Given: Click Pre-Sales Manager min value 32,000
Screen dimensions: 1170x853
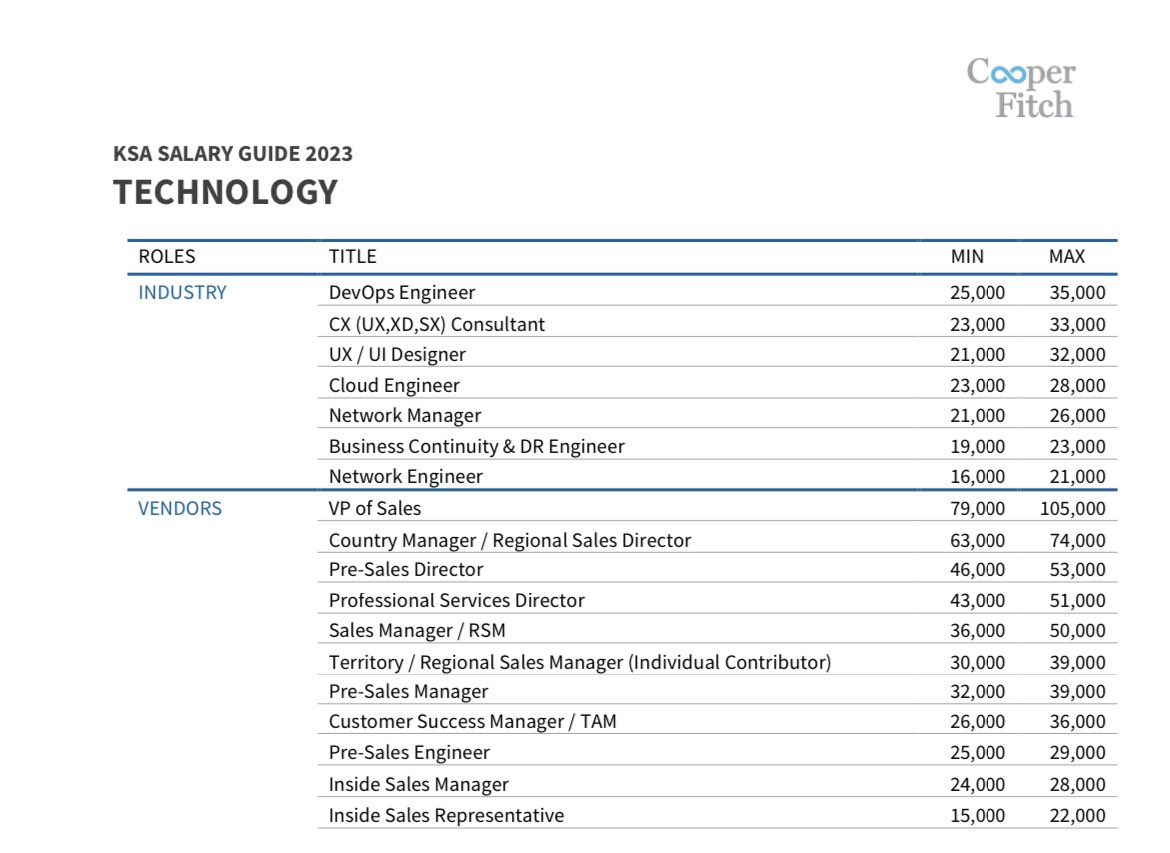Looking at the screenshot, I should coord(977,692).
